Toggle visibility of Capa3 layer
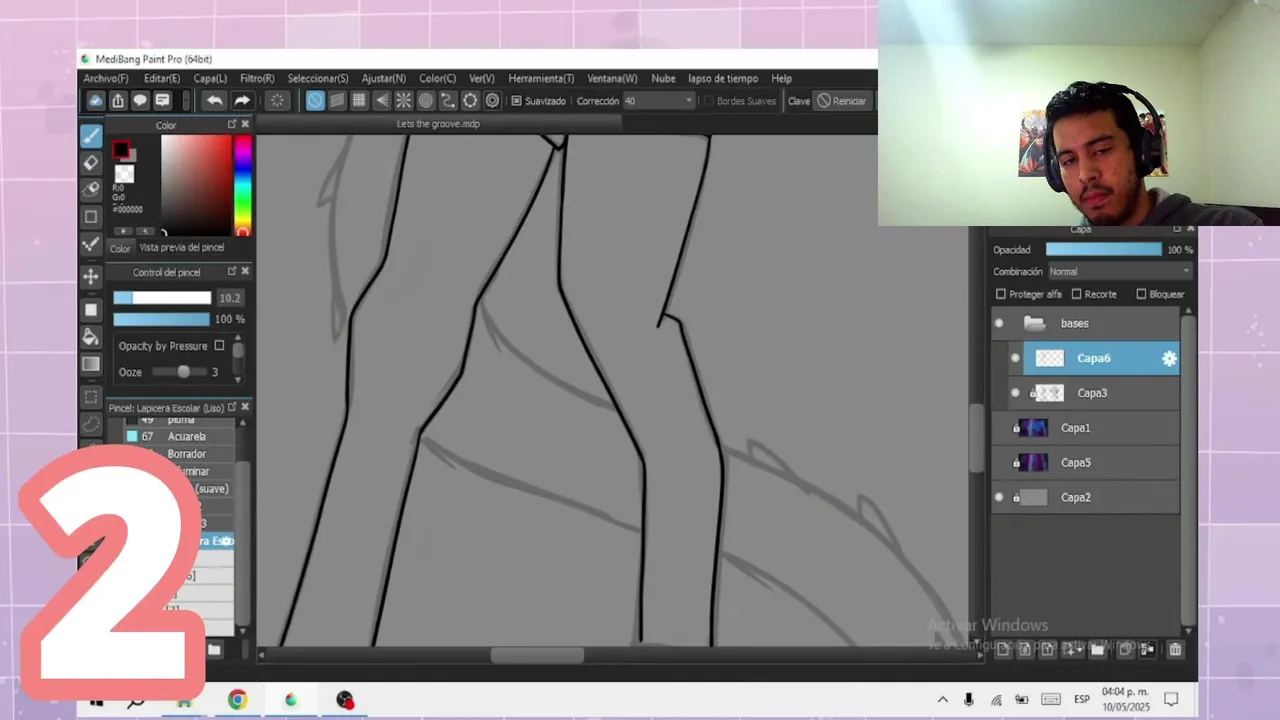1280x720 pixels. 1015,393
